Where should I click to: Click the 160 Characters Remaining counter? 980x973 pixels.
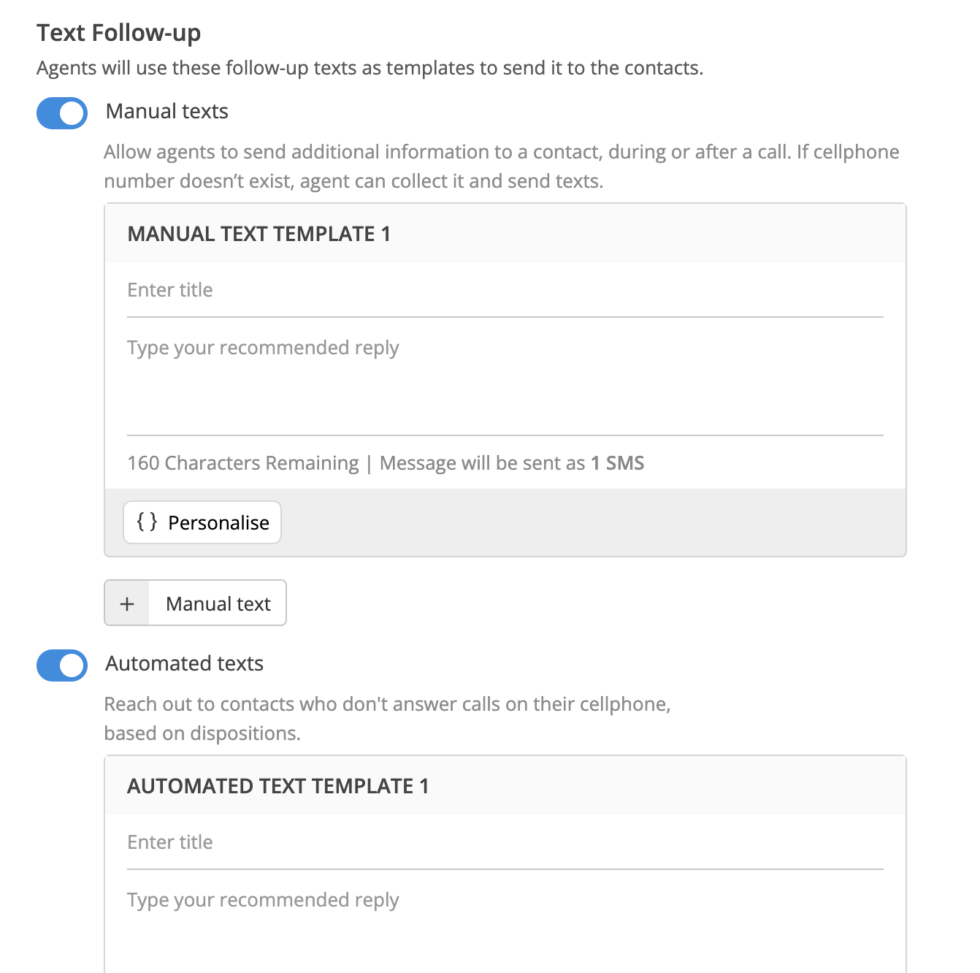(243, 463)
